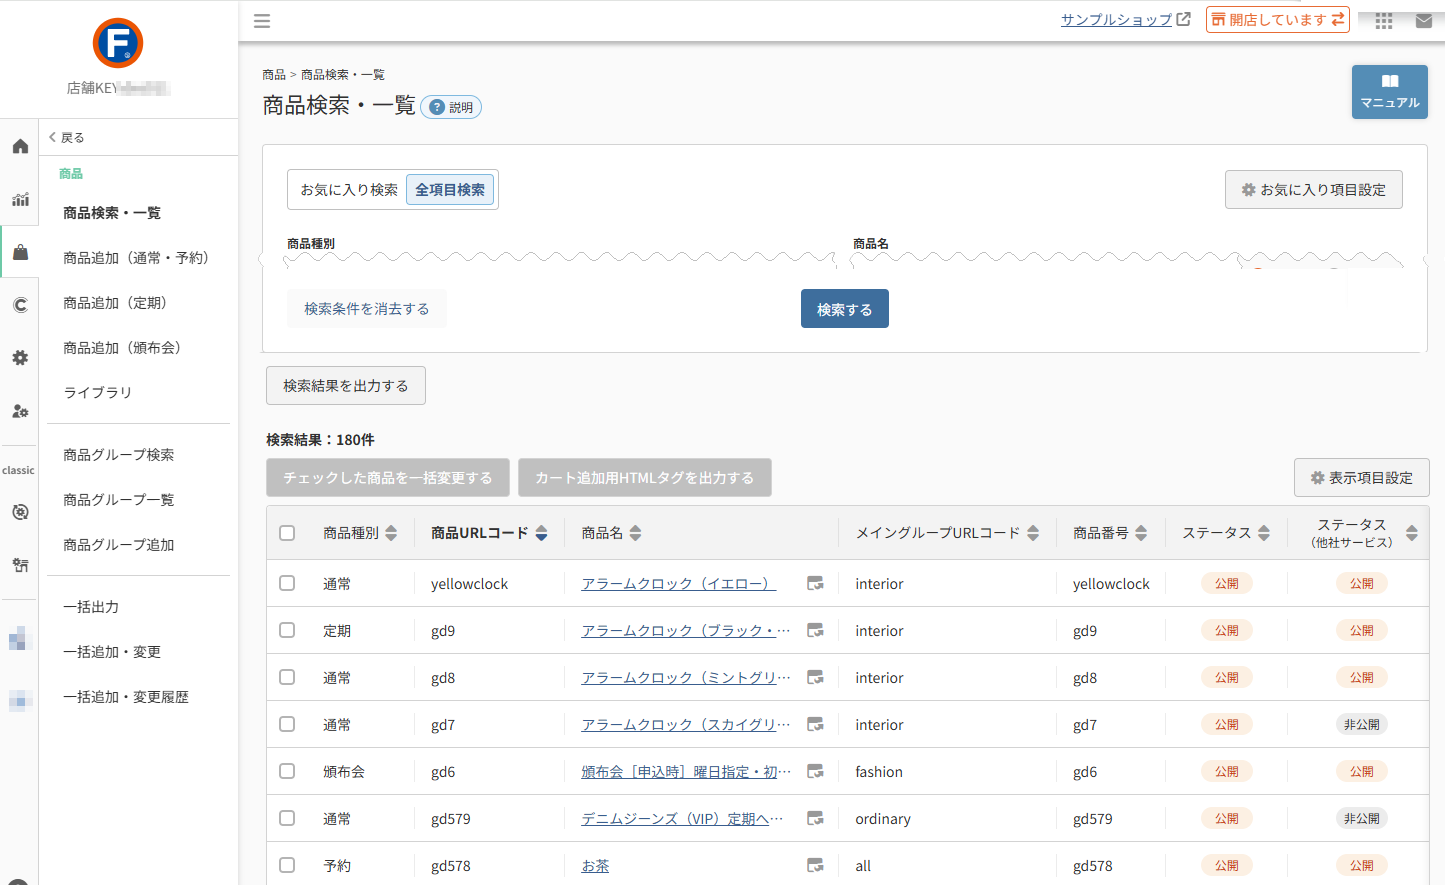
Task: Click the マニュアル book button
Action: (x=1389, y=92)
